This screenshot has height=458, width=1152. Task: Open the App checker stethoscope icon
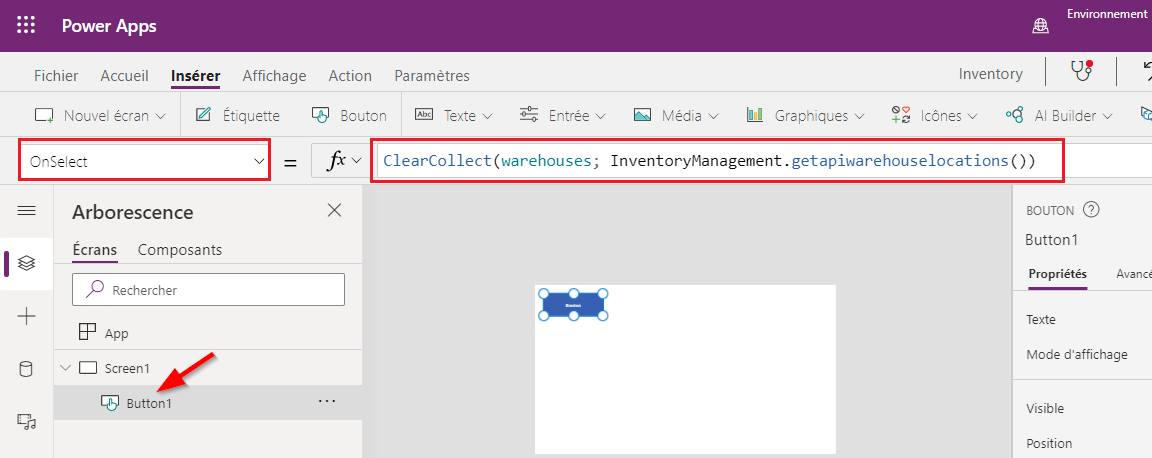pos(1081,71)
